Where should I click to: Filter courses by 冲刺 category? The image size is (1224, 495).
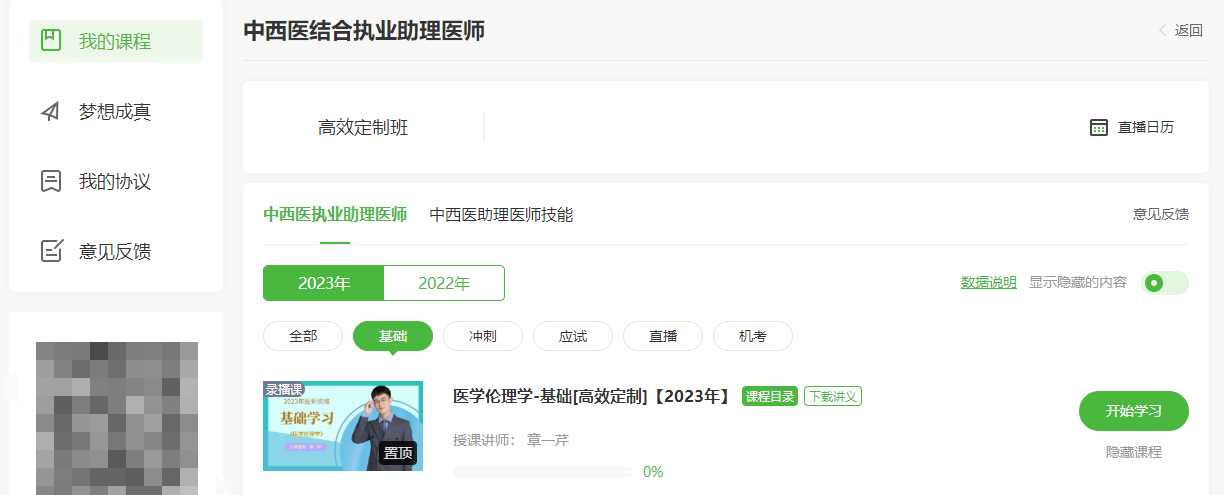[483, 336]
